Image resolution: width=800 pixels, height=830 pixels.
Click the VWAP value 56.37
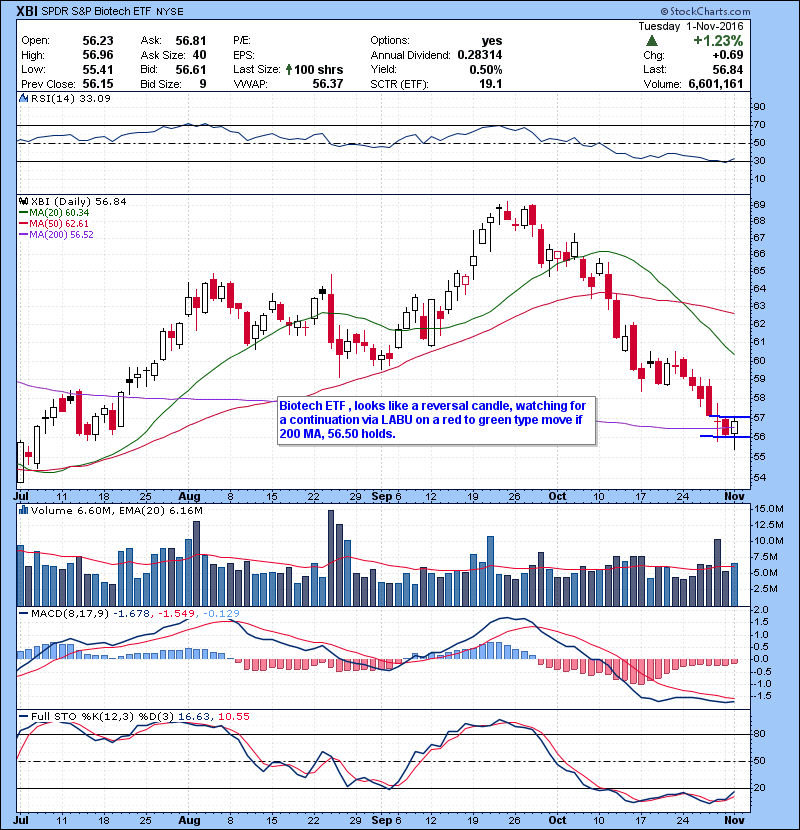pyautogui.click(x=328, y=84)
